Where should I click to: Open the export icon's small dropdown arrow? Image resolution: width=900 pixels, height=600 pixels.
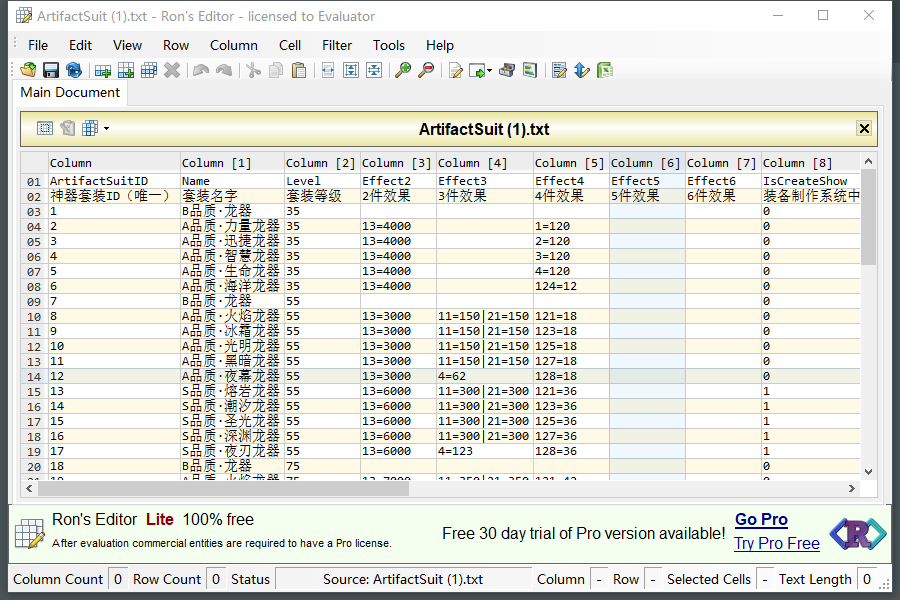(x=490, y=71)
